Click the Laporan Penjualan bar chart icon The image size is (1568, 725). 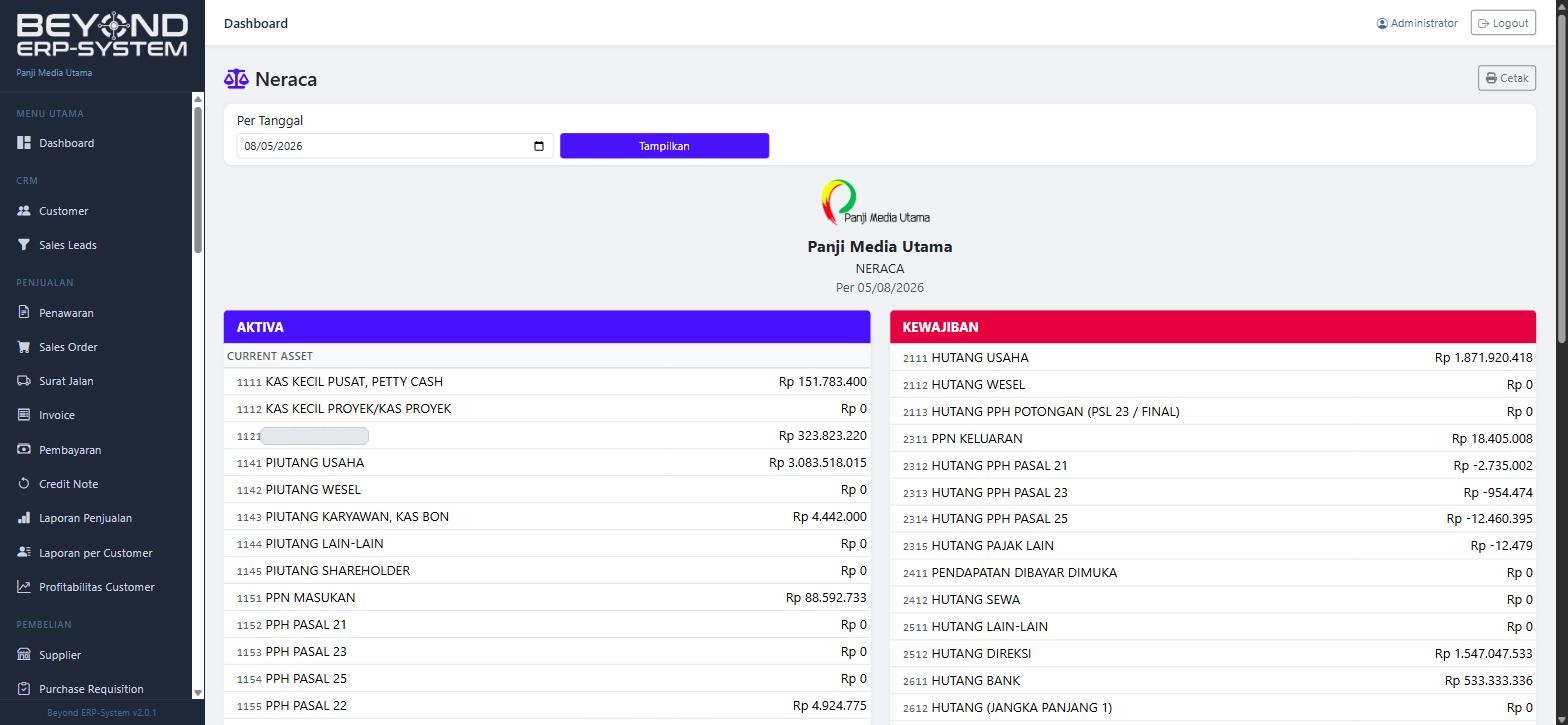coord(24,518)
